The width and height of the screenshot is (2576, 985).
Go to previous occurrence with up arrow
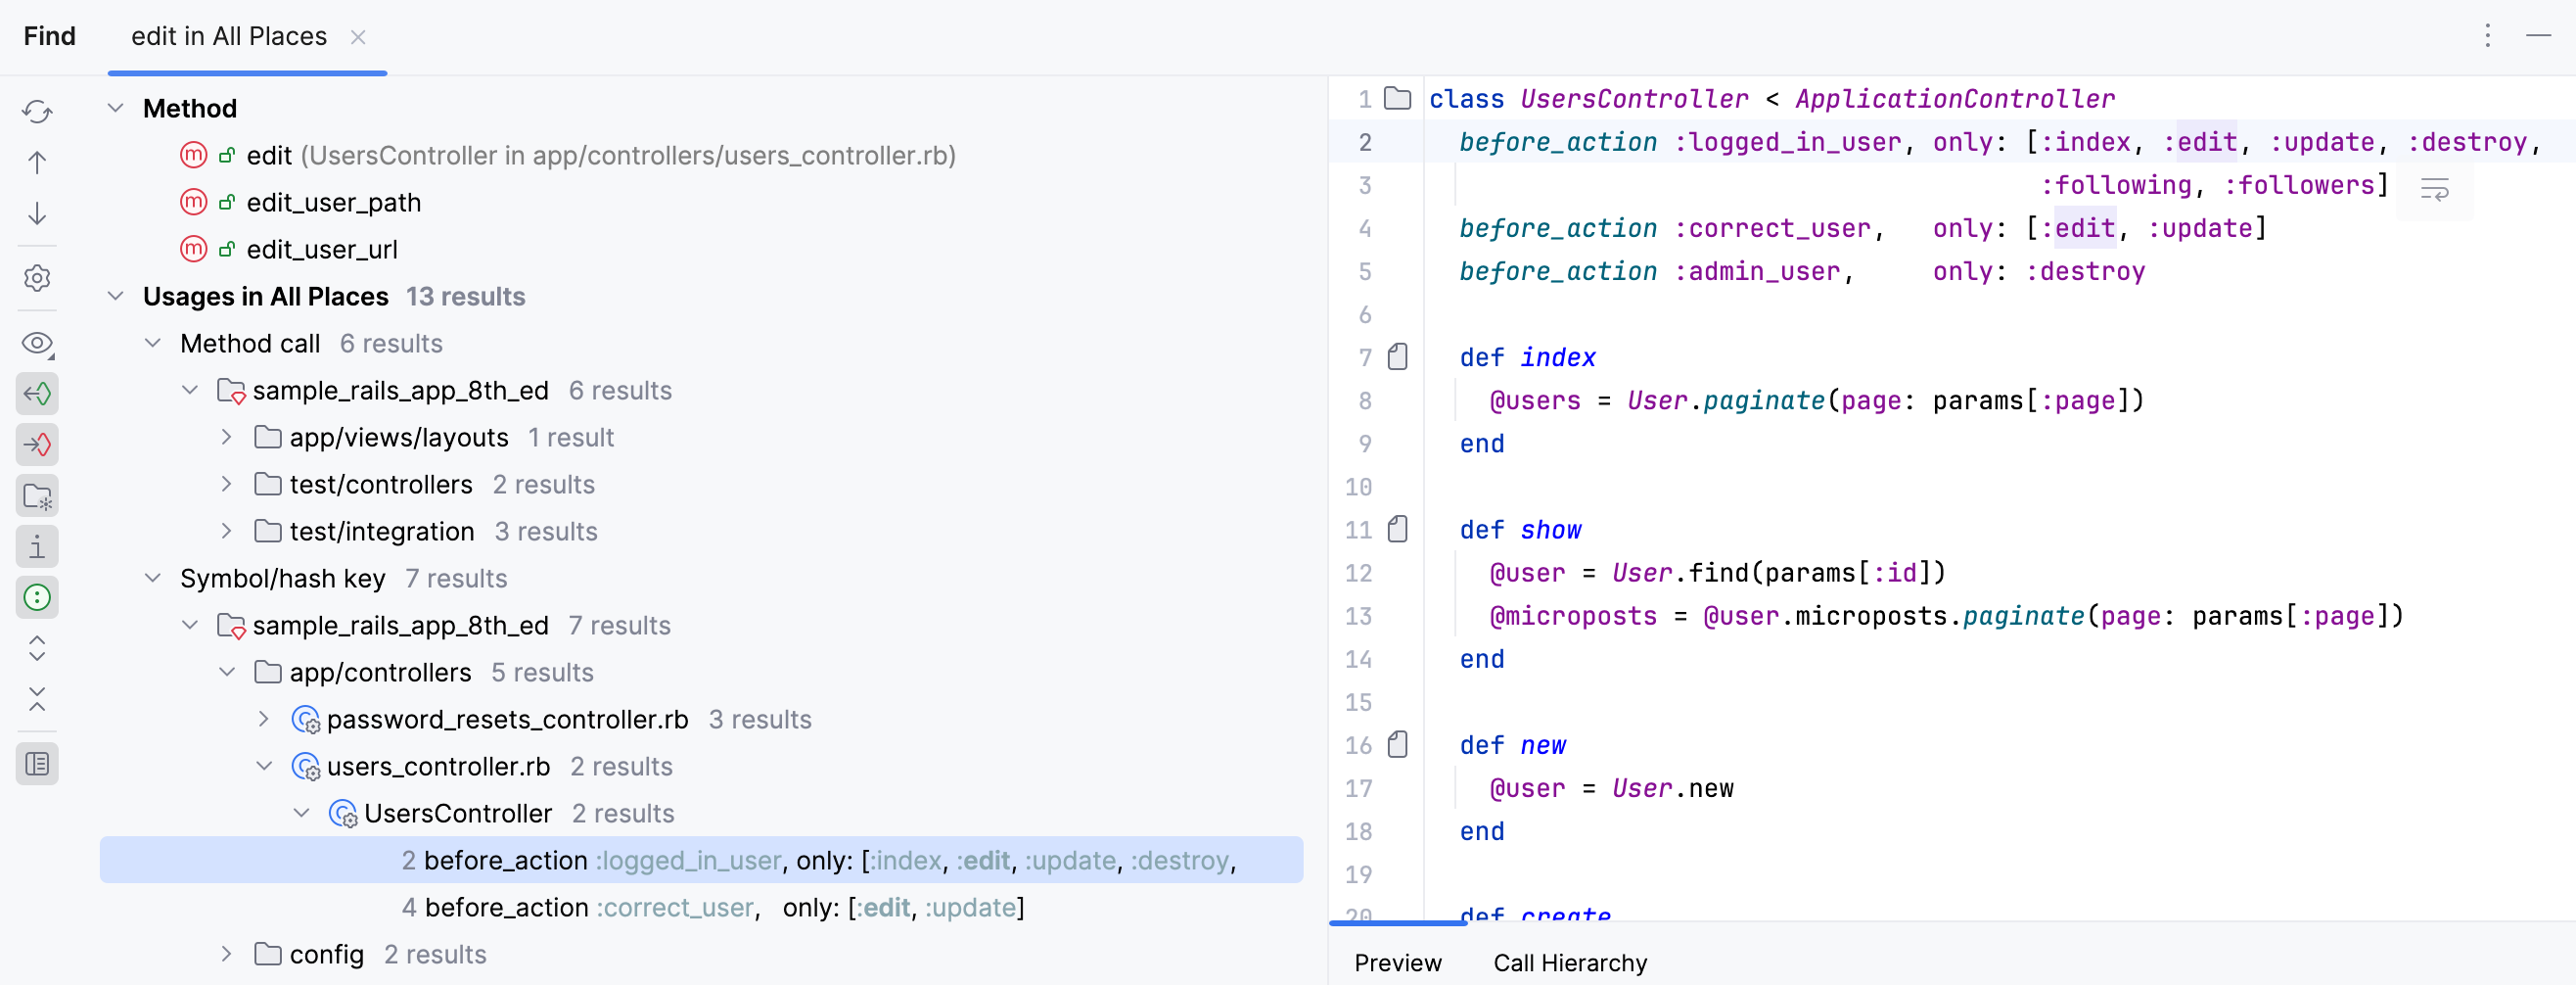pyautogui.click(x=37, y=163)
